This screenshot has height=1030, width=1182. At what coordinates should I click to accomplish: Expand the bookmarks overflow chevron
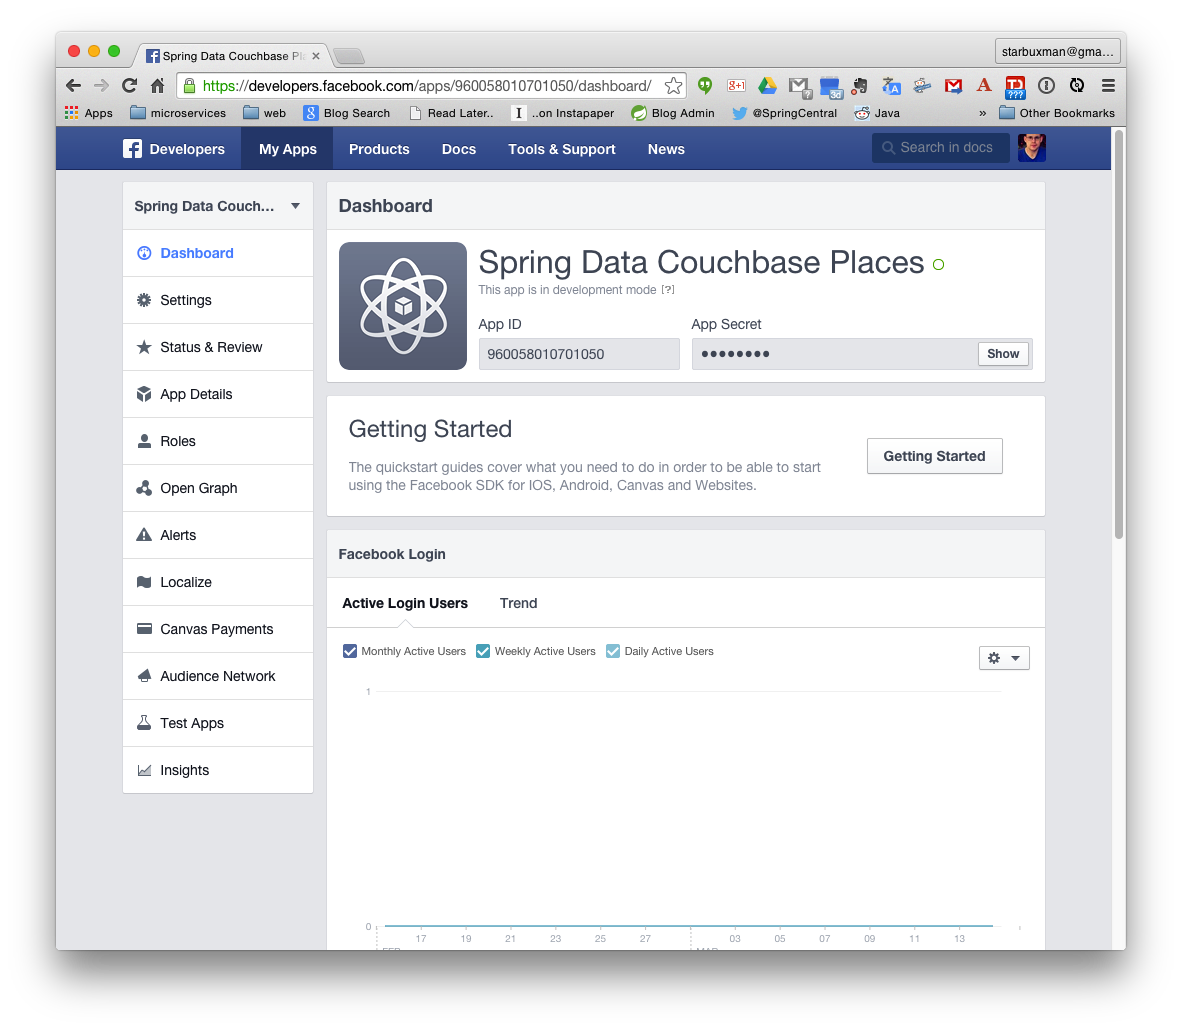point(982,113)
